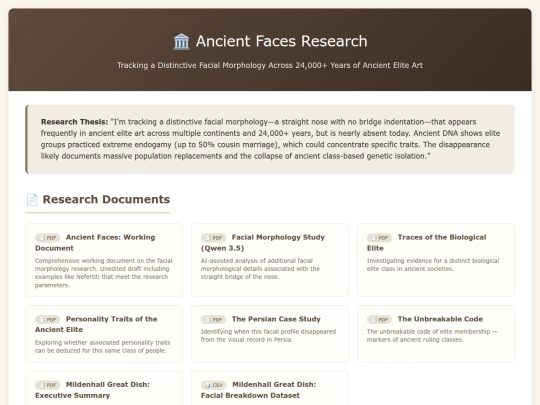The height and width of the screenshot is (405, 540).
Task: Click the museum building icon in header
Action: pos(181,42)
